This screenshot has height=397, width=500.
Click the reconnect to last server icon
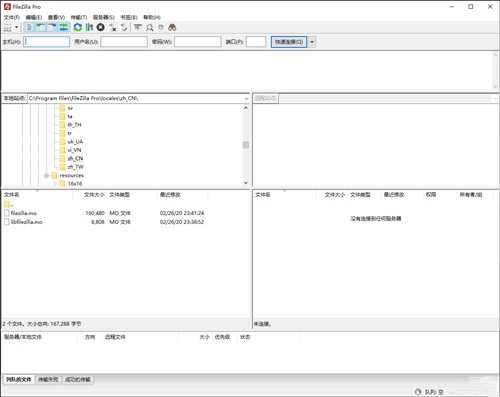pyautogui.click(x=124, y=27)
